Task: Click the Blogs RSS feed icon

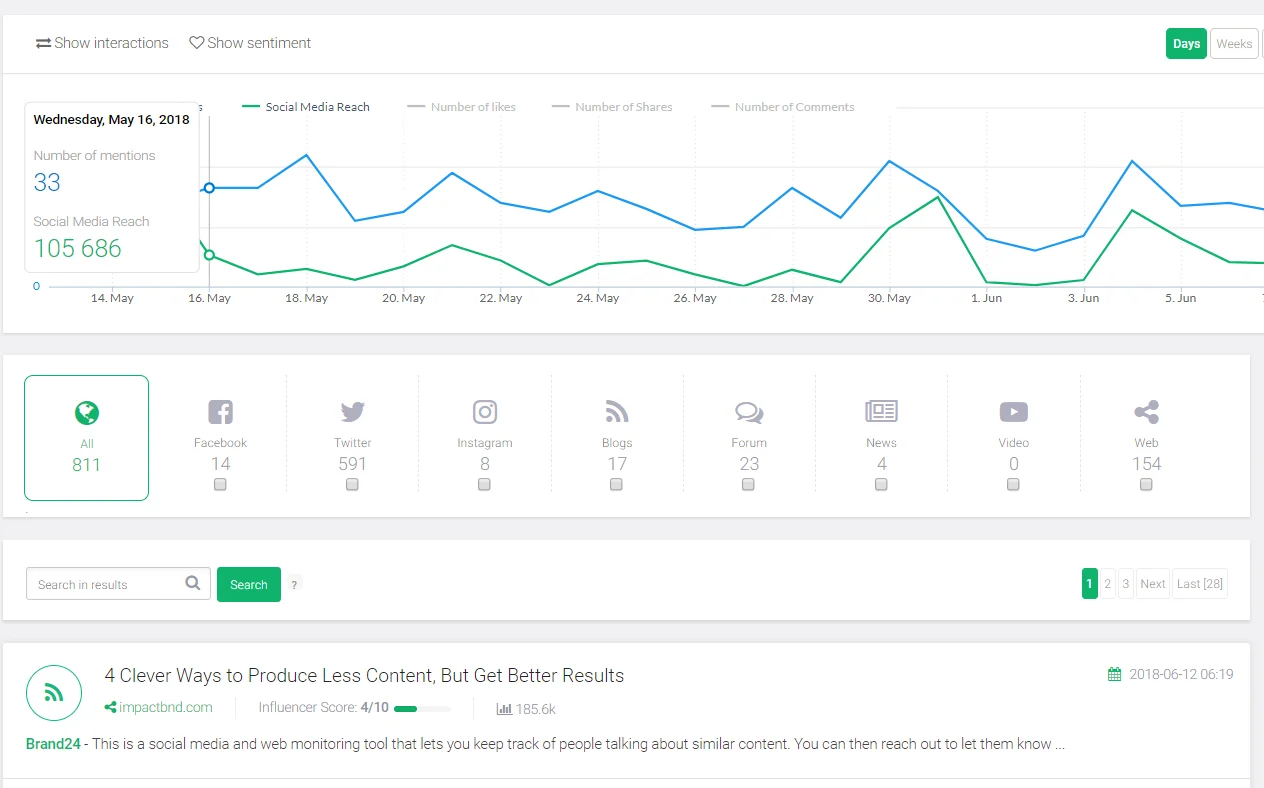Action: point(616,411)
